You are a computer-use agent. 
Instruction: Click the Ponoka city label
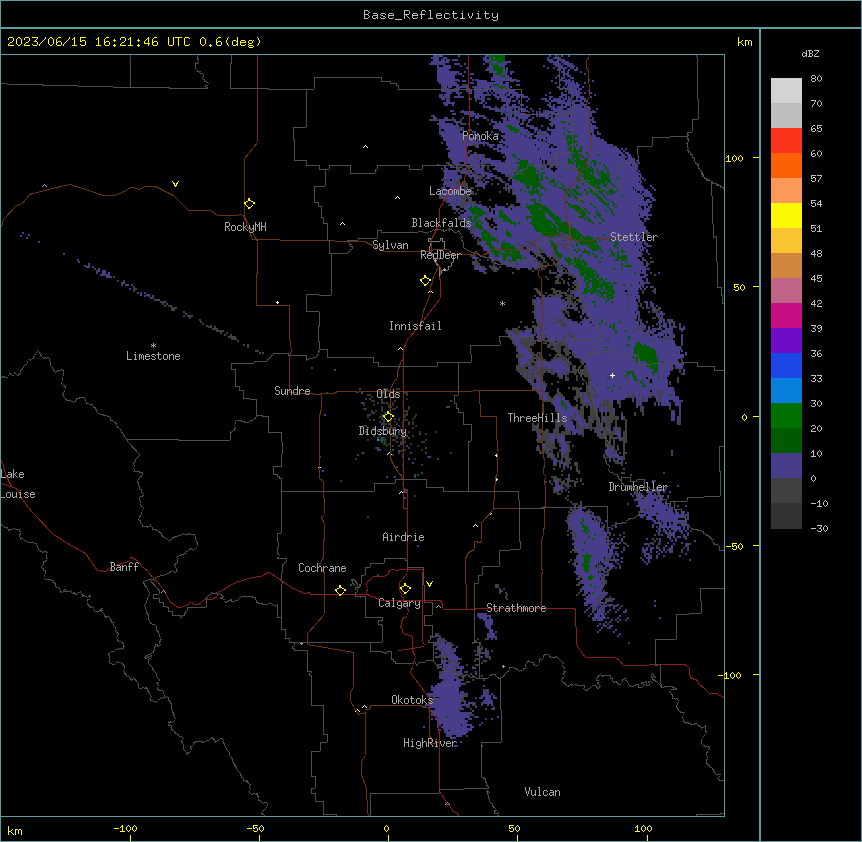coord(480,136)
